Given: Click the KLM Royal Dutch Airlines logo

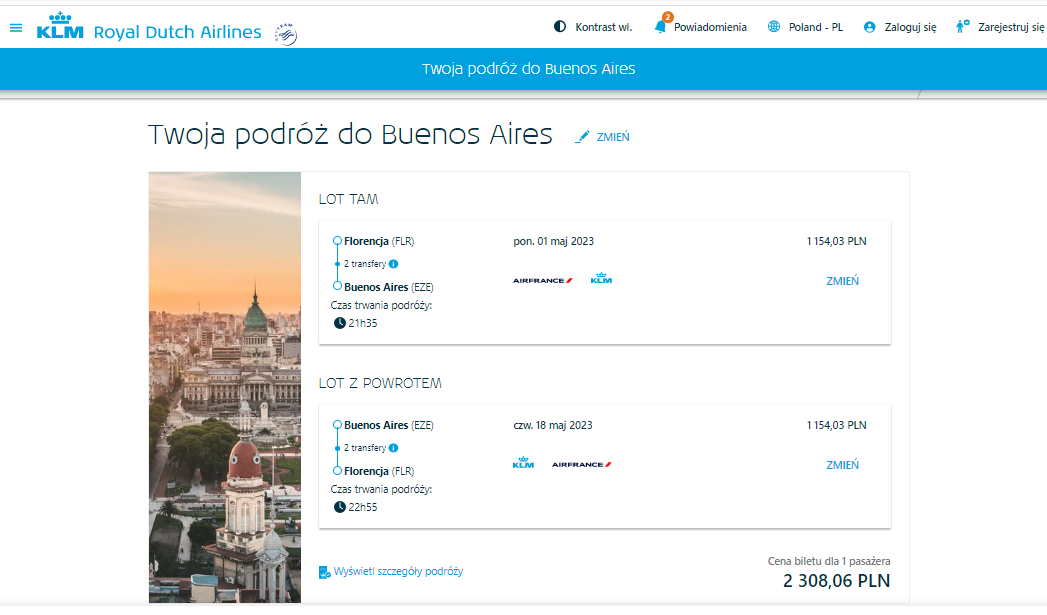Looking at the screenshot, I should 149,27.
